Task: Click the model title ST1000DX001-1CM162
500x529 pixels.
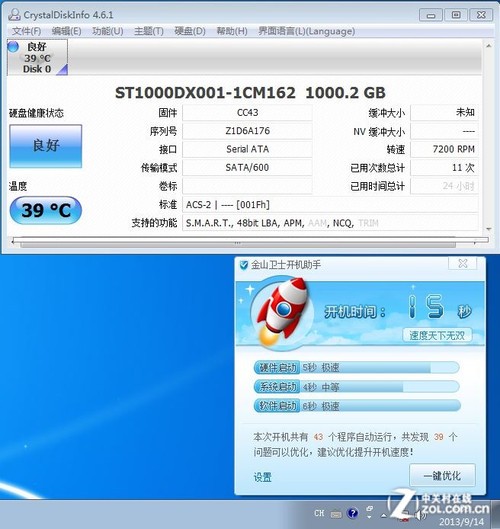Action: click(x=205, y=93)
